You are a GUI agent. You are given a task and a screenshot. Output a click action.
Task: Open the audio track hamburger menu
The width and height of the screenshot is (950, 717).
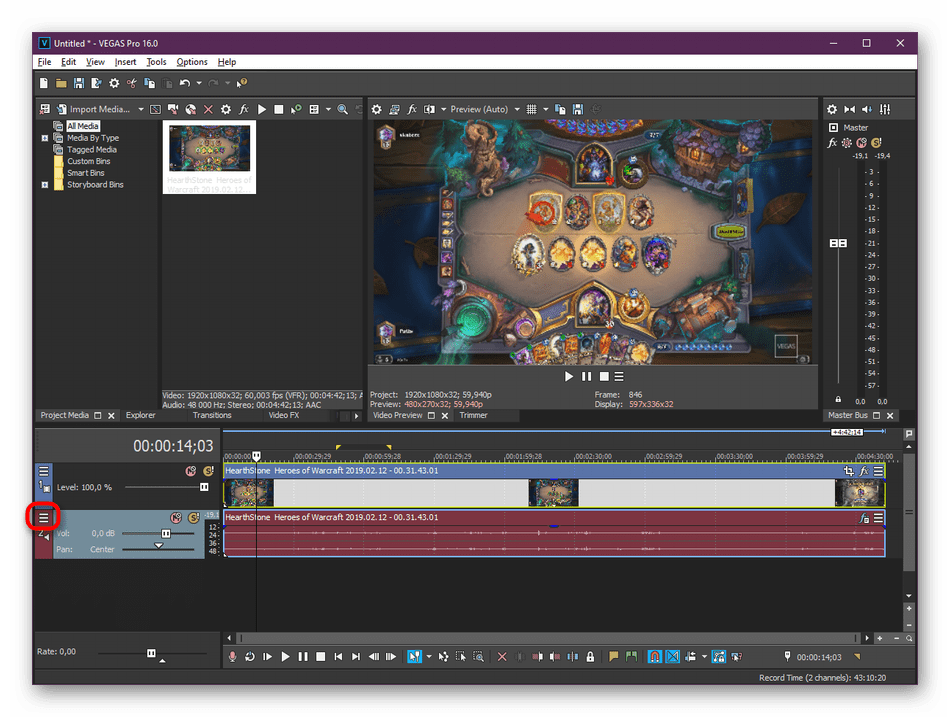(43, 517)
